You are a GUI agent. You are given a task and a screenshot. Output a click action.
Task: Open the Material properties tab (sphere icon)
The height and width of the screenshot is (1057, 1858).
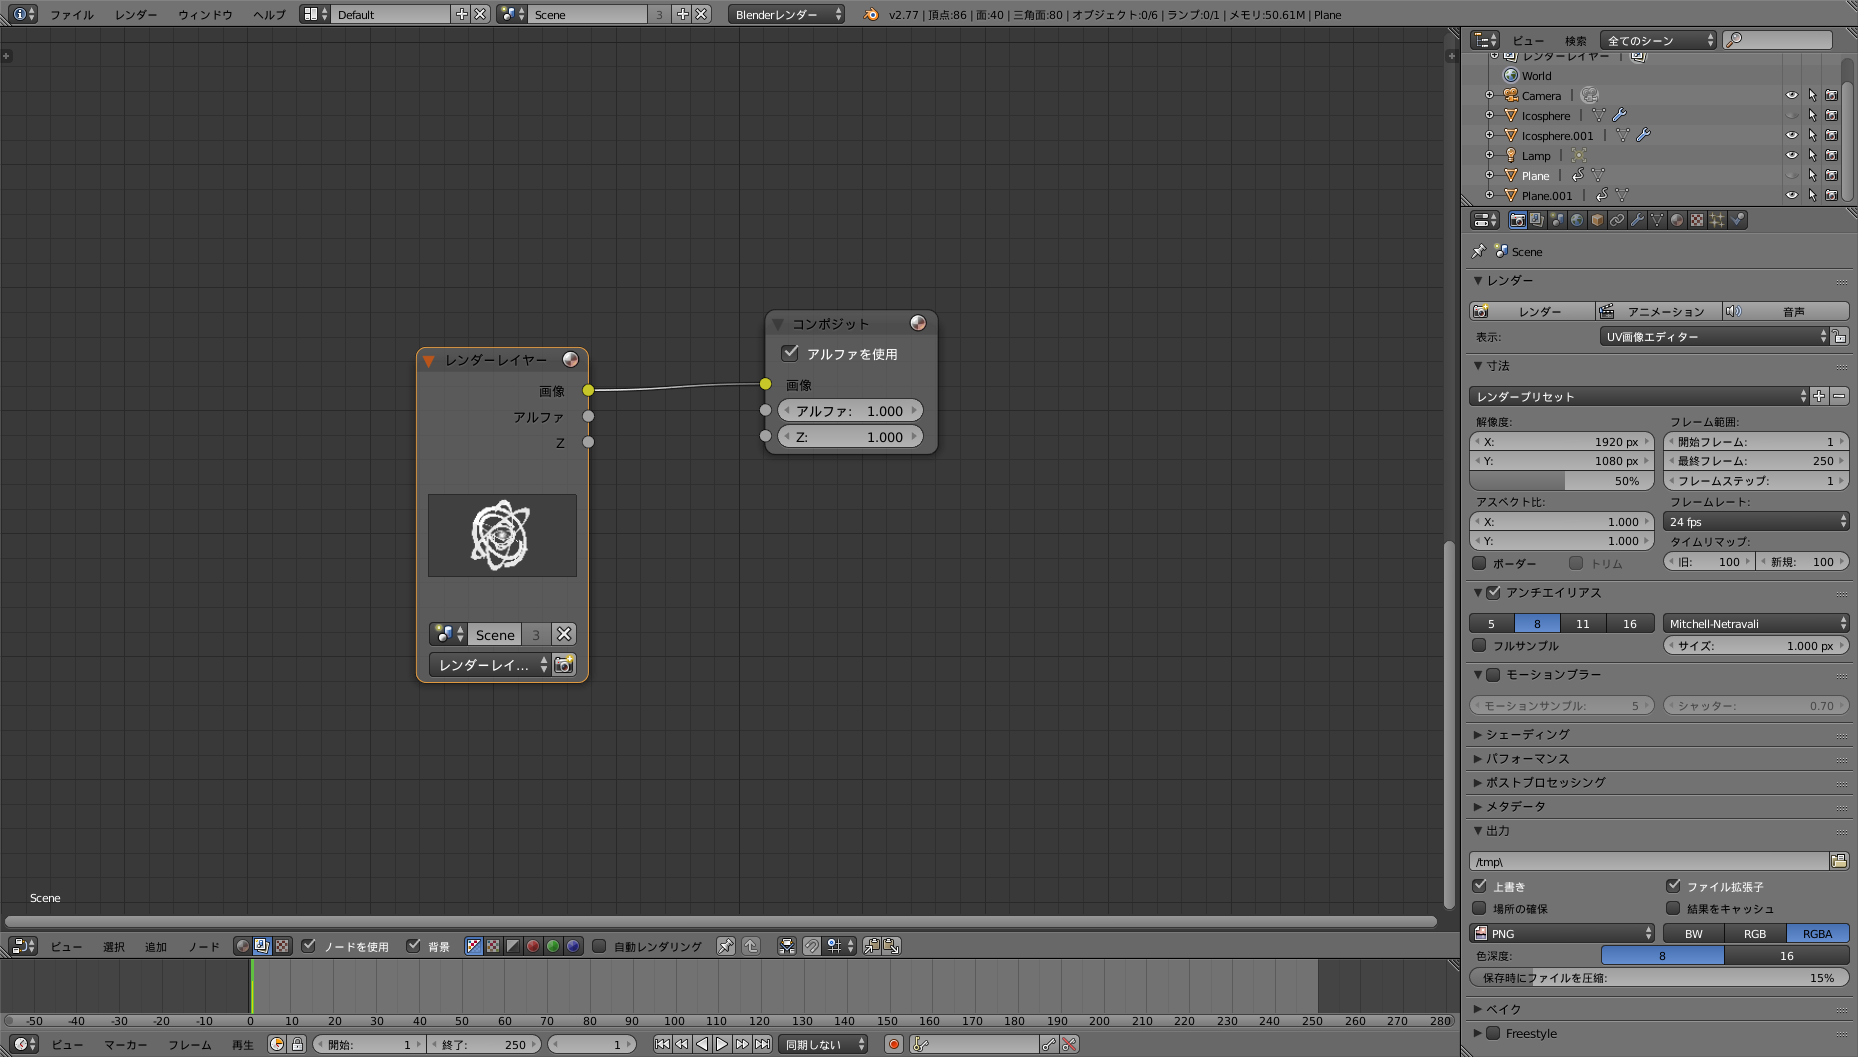(1677, 220)
